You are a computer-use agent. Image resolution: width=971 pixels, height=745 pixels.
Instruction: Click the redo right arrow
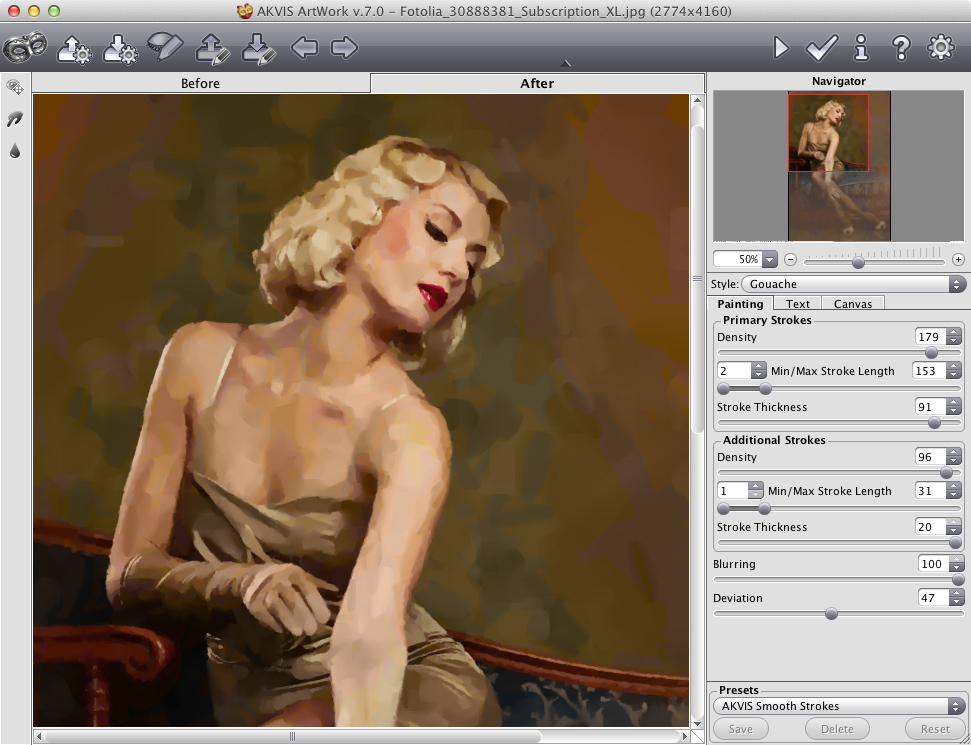pyautogui.click(x=344, y=47)
